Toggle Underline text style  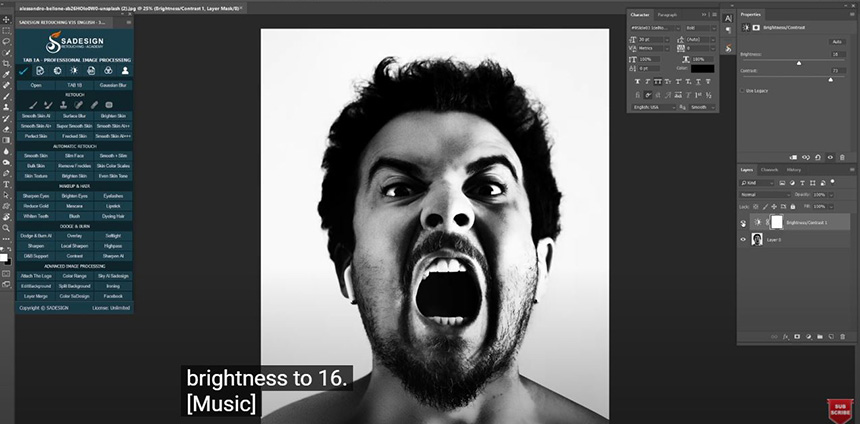pos(698,82)
